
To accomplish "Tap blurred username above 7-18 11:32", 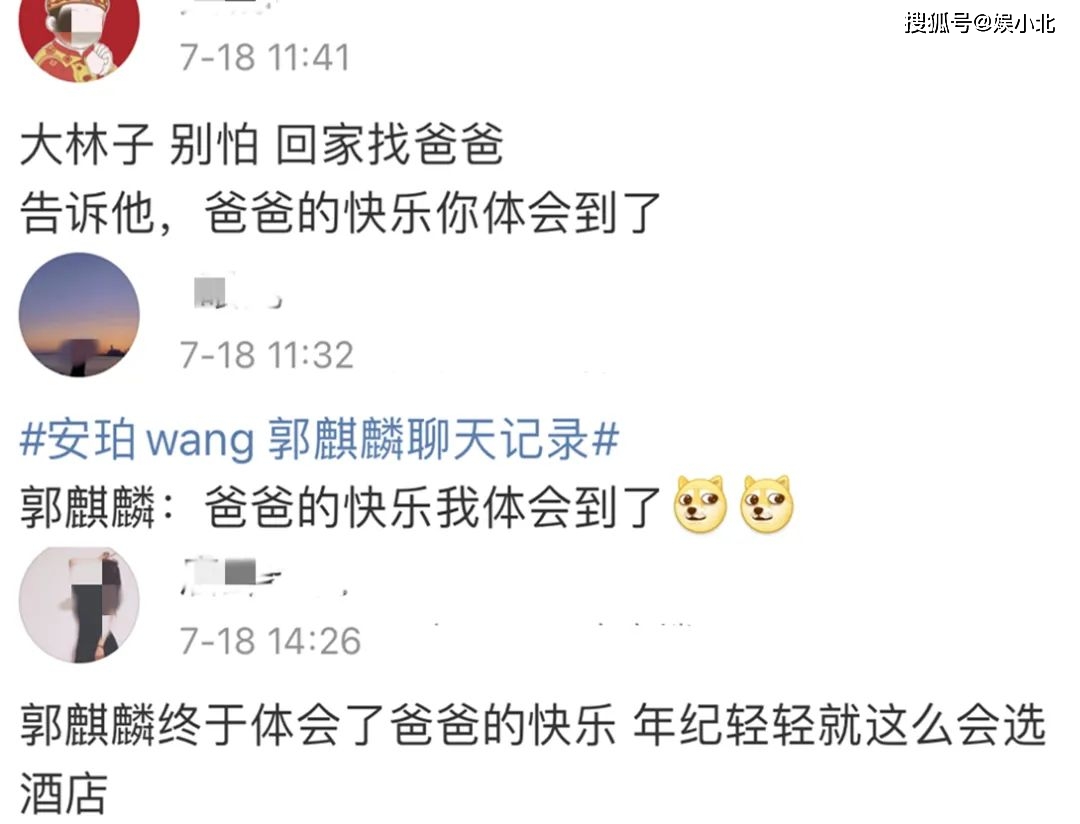I will tap(236, 293).
